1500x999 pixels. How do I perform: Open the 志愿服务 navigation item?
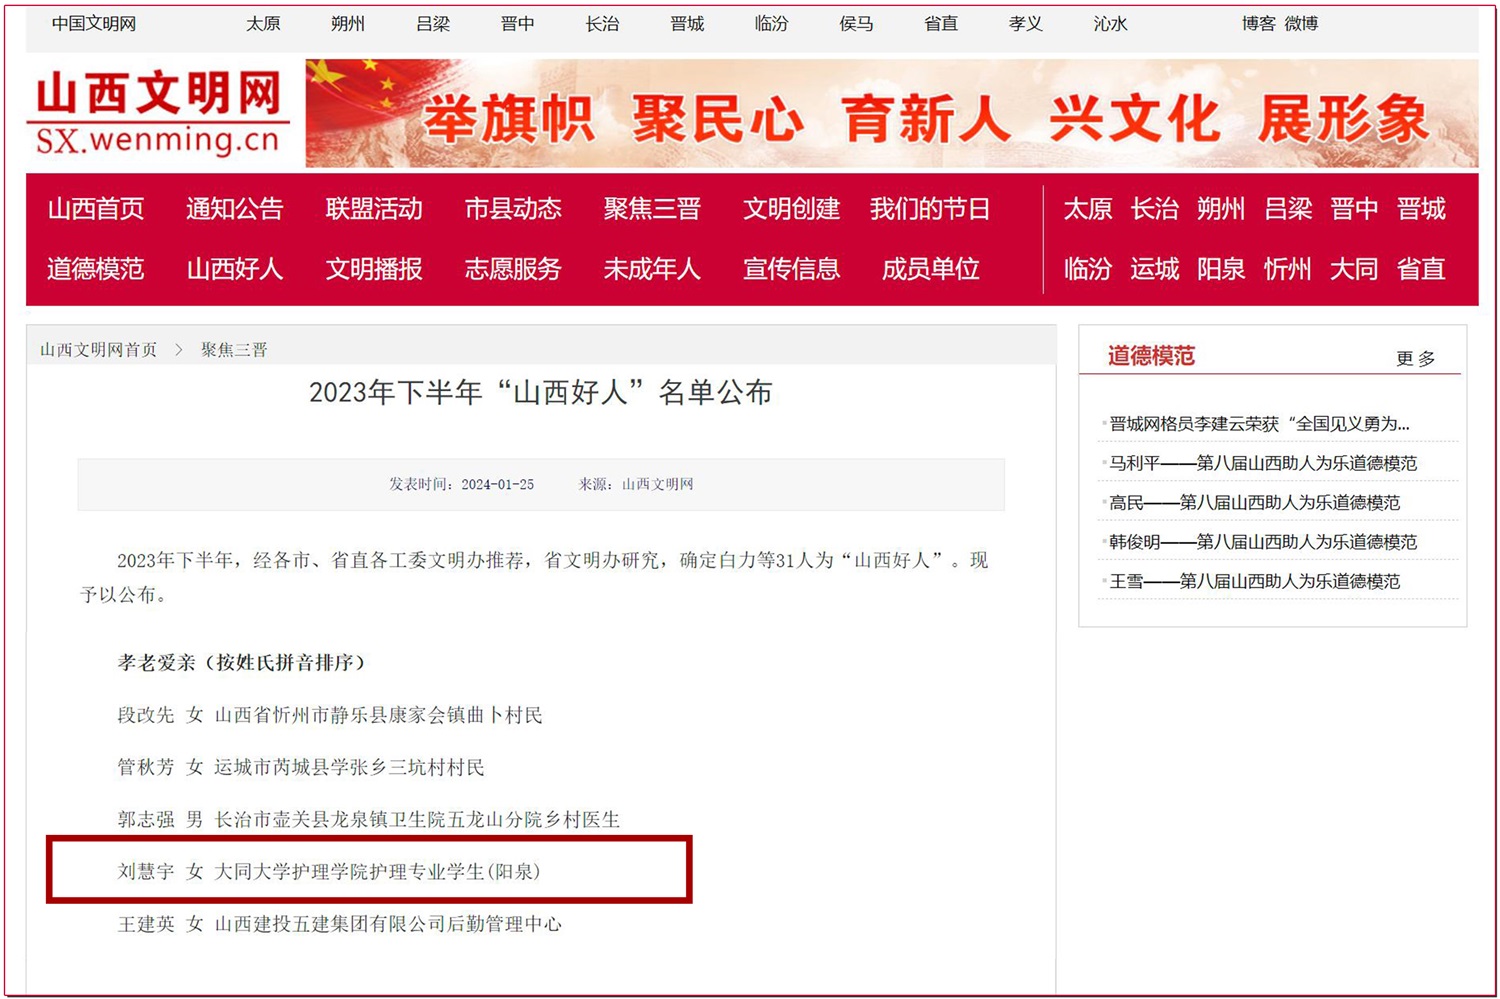point(513,269)
